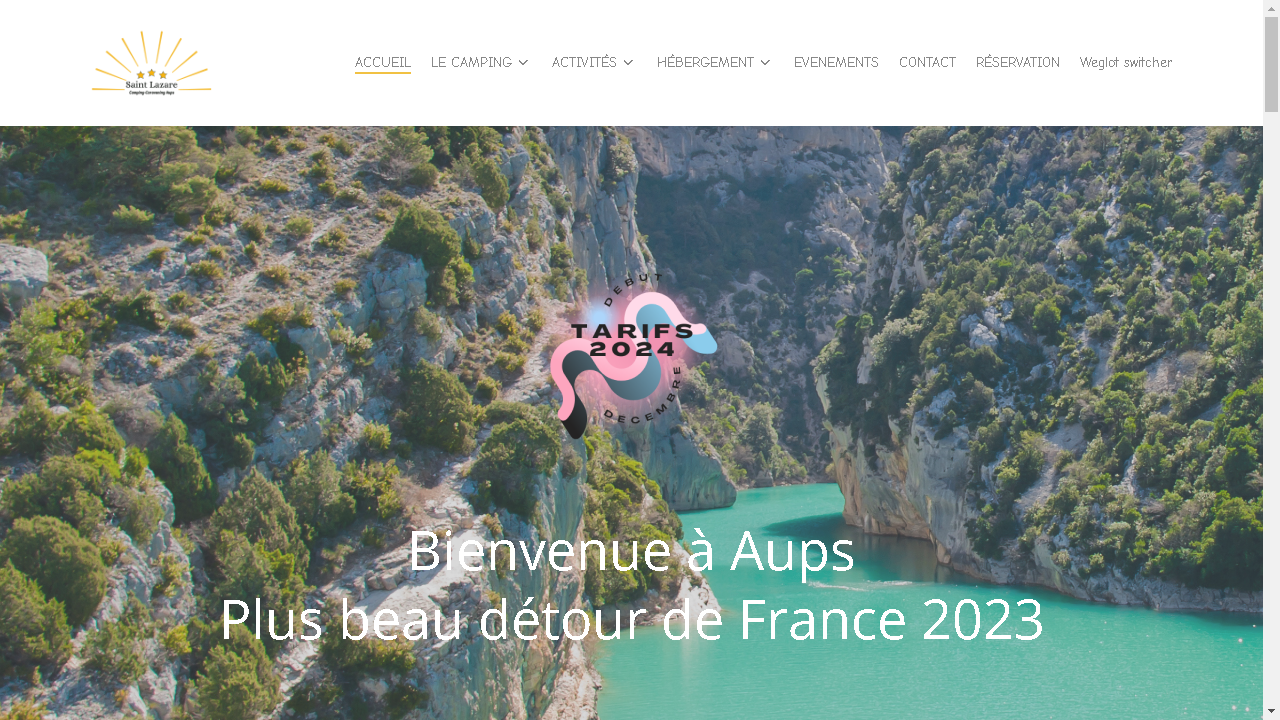
Task: Open the Hébergement menu label
Action: pos(705,63)
